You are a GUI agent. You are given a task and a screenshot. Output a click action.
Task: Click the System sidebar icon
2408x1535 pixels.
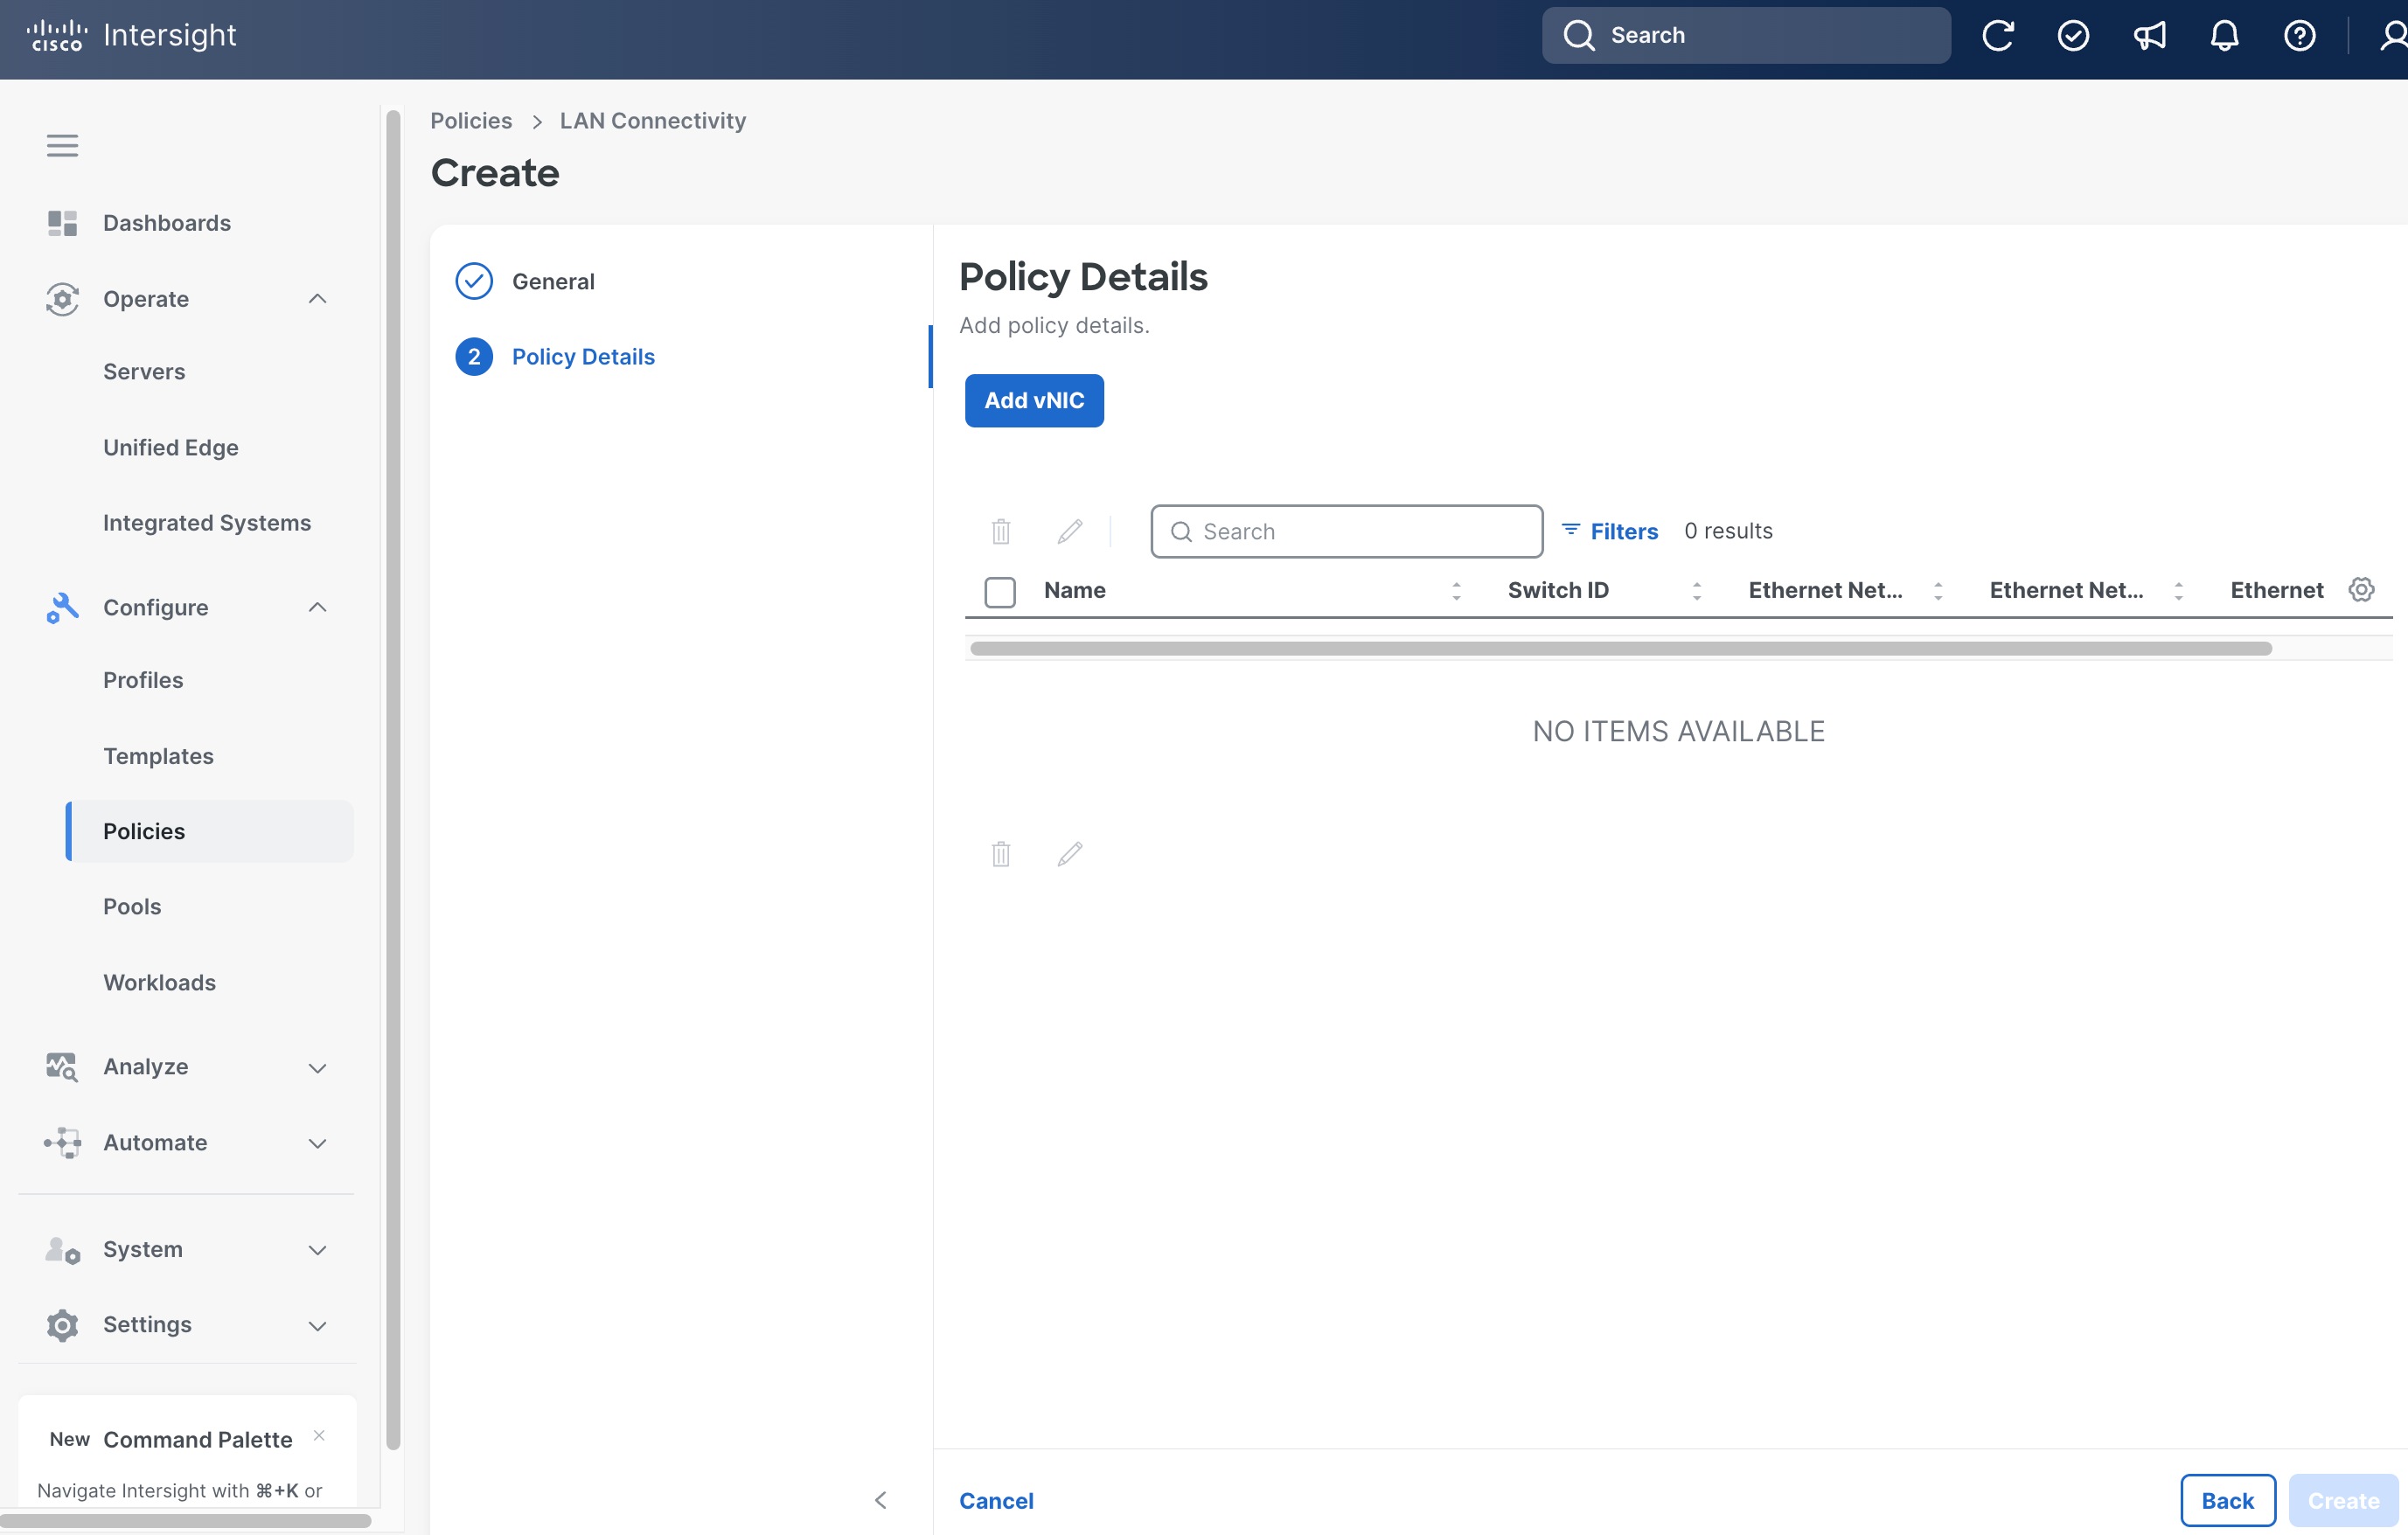point(62,1250)
